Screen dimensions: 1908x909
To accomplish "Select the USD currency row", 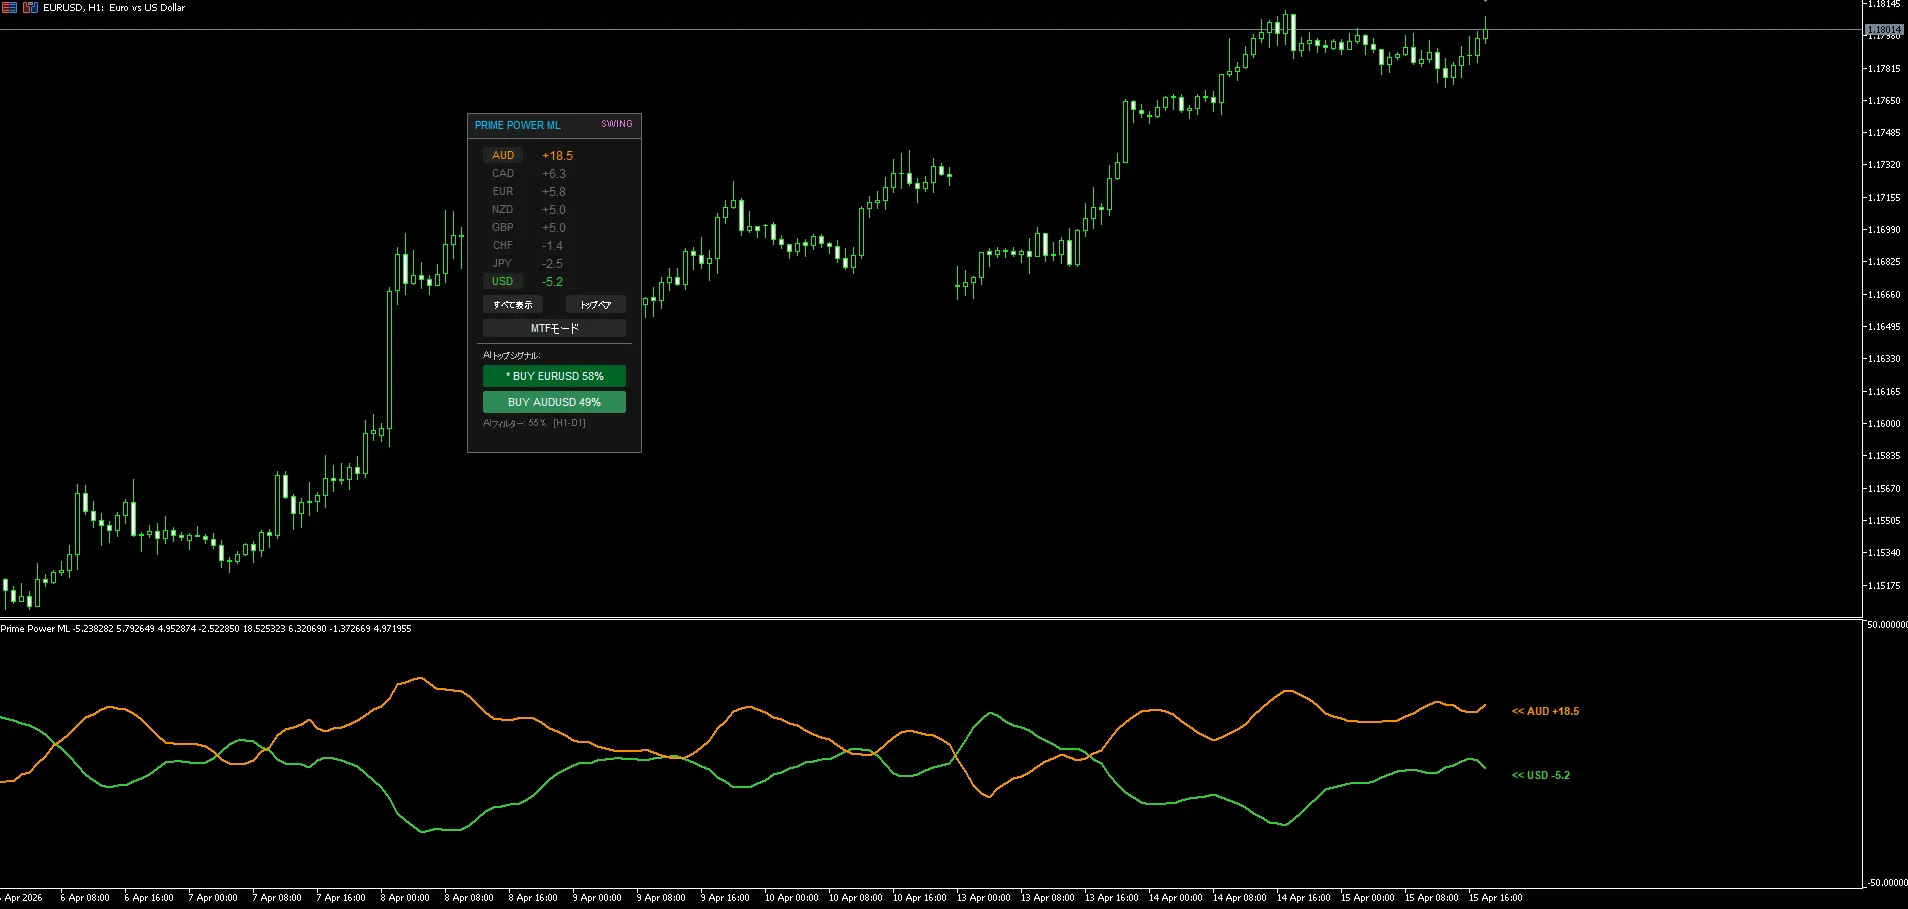I will [502, 282].
